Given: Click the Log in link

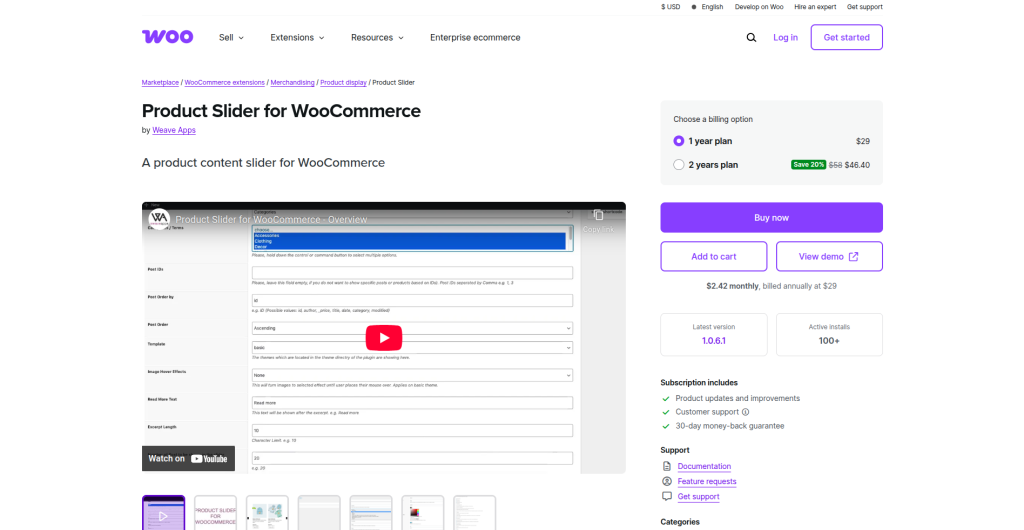Looking at the screenshot, I should pos(785,37).
